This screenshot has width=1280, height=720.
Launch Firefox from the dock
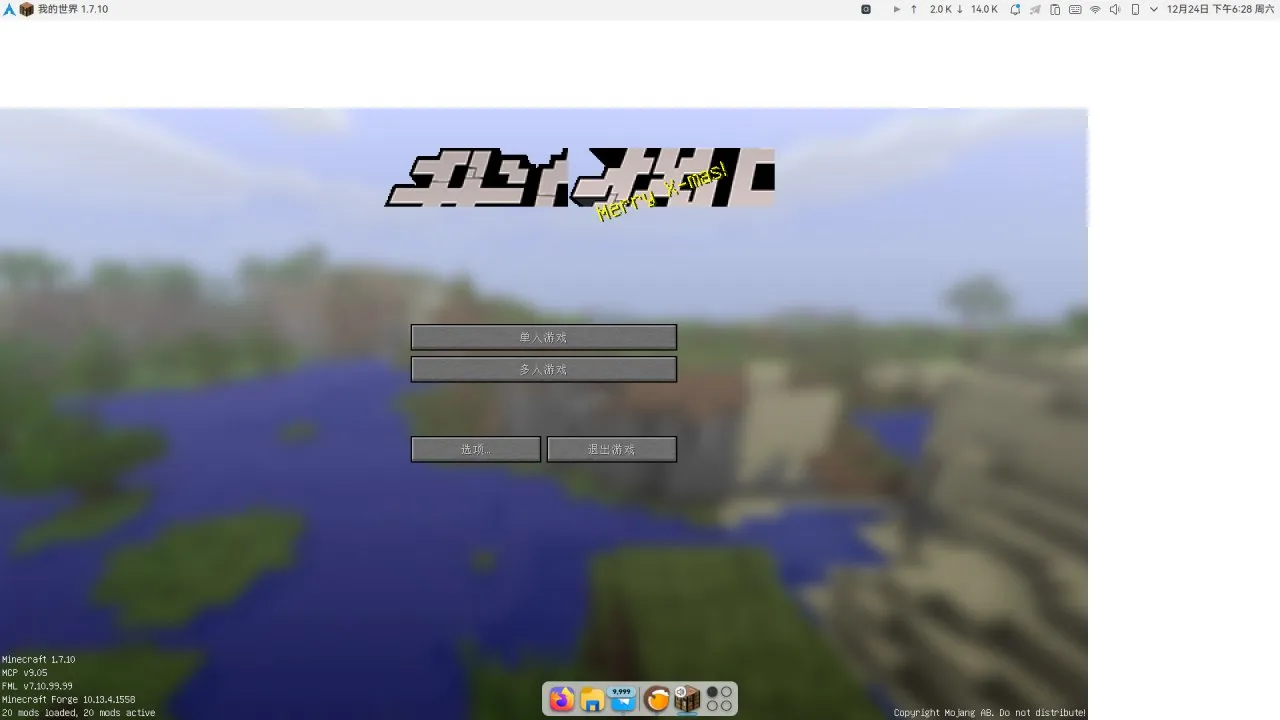point(562,699)
